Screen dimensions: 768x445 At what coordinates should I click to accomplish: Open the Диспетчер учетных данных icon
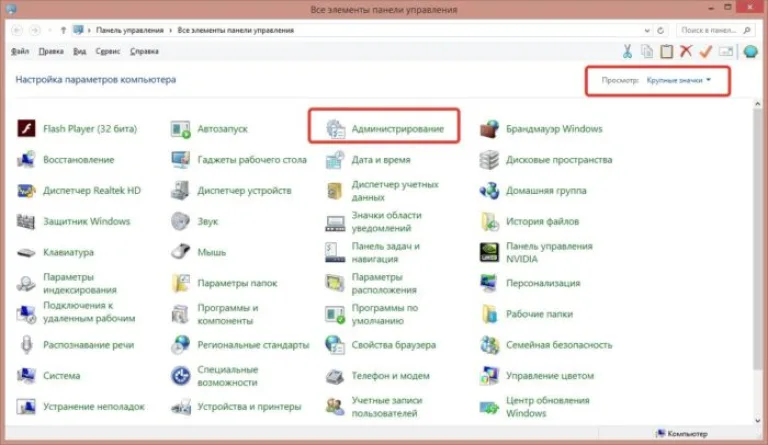(x=336, y=190)
